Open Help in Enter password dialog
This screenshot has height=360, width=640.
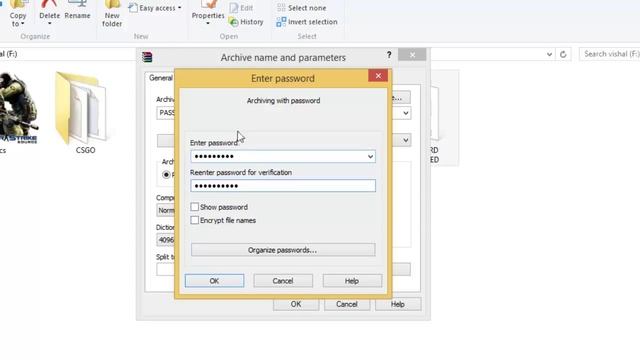tap(352, 281)
